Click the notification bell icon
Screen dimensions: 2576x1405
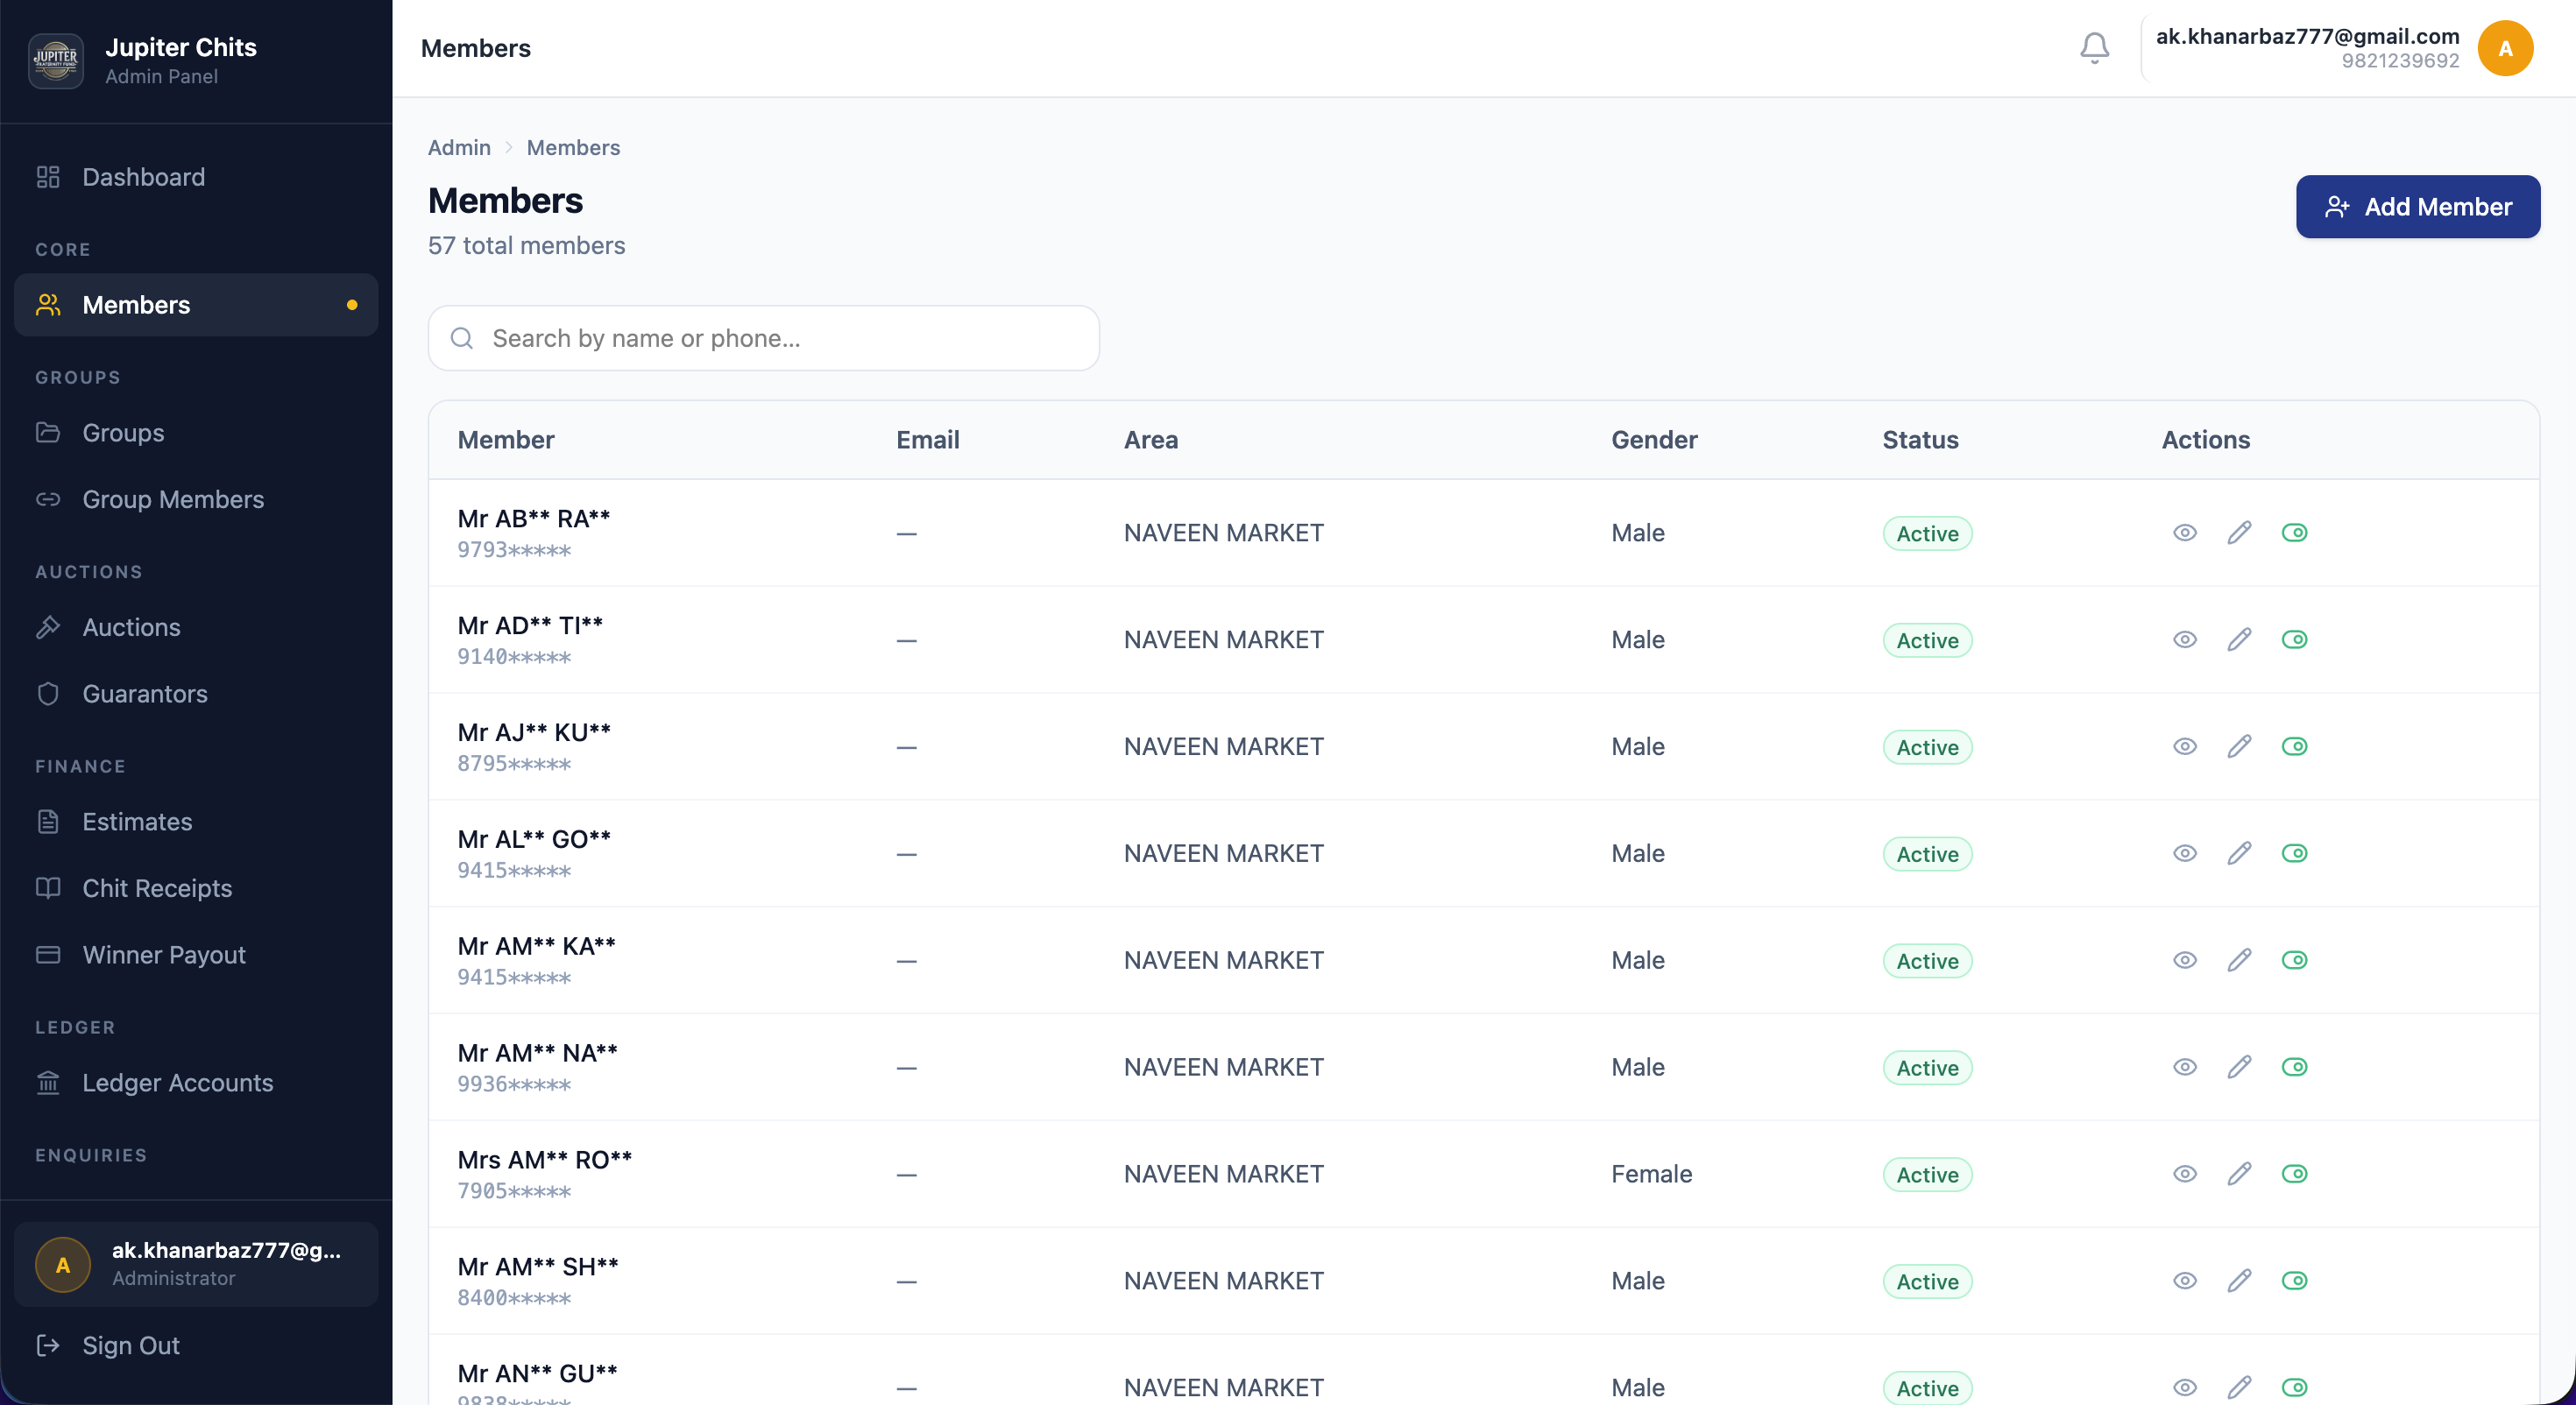pyautogui.click(x=2094, y=48)
